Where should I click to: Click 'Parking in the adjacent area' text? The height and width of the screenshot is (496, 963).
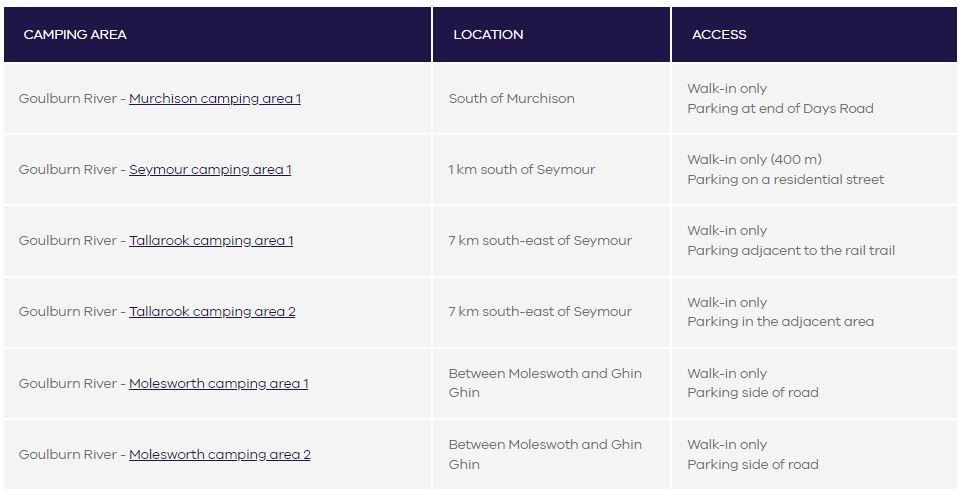click(x=780, y=322)
